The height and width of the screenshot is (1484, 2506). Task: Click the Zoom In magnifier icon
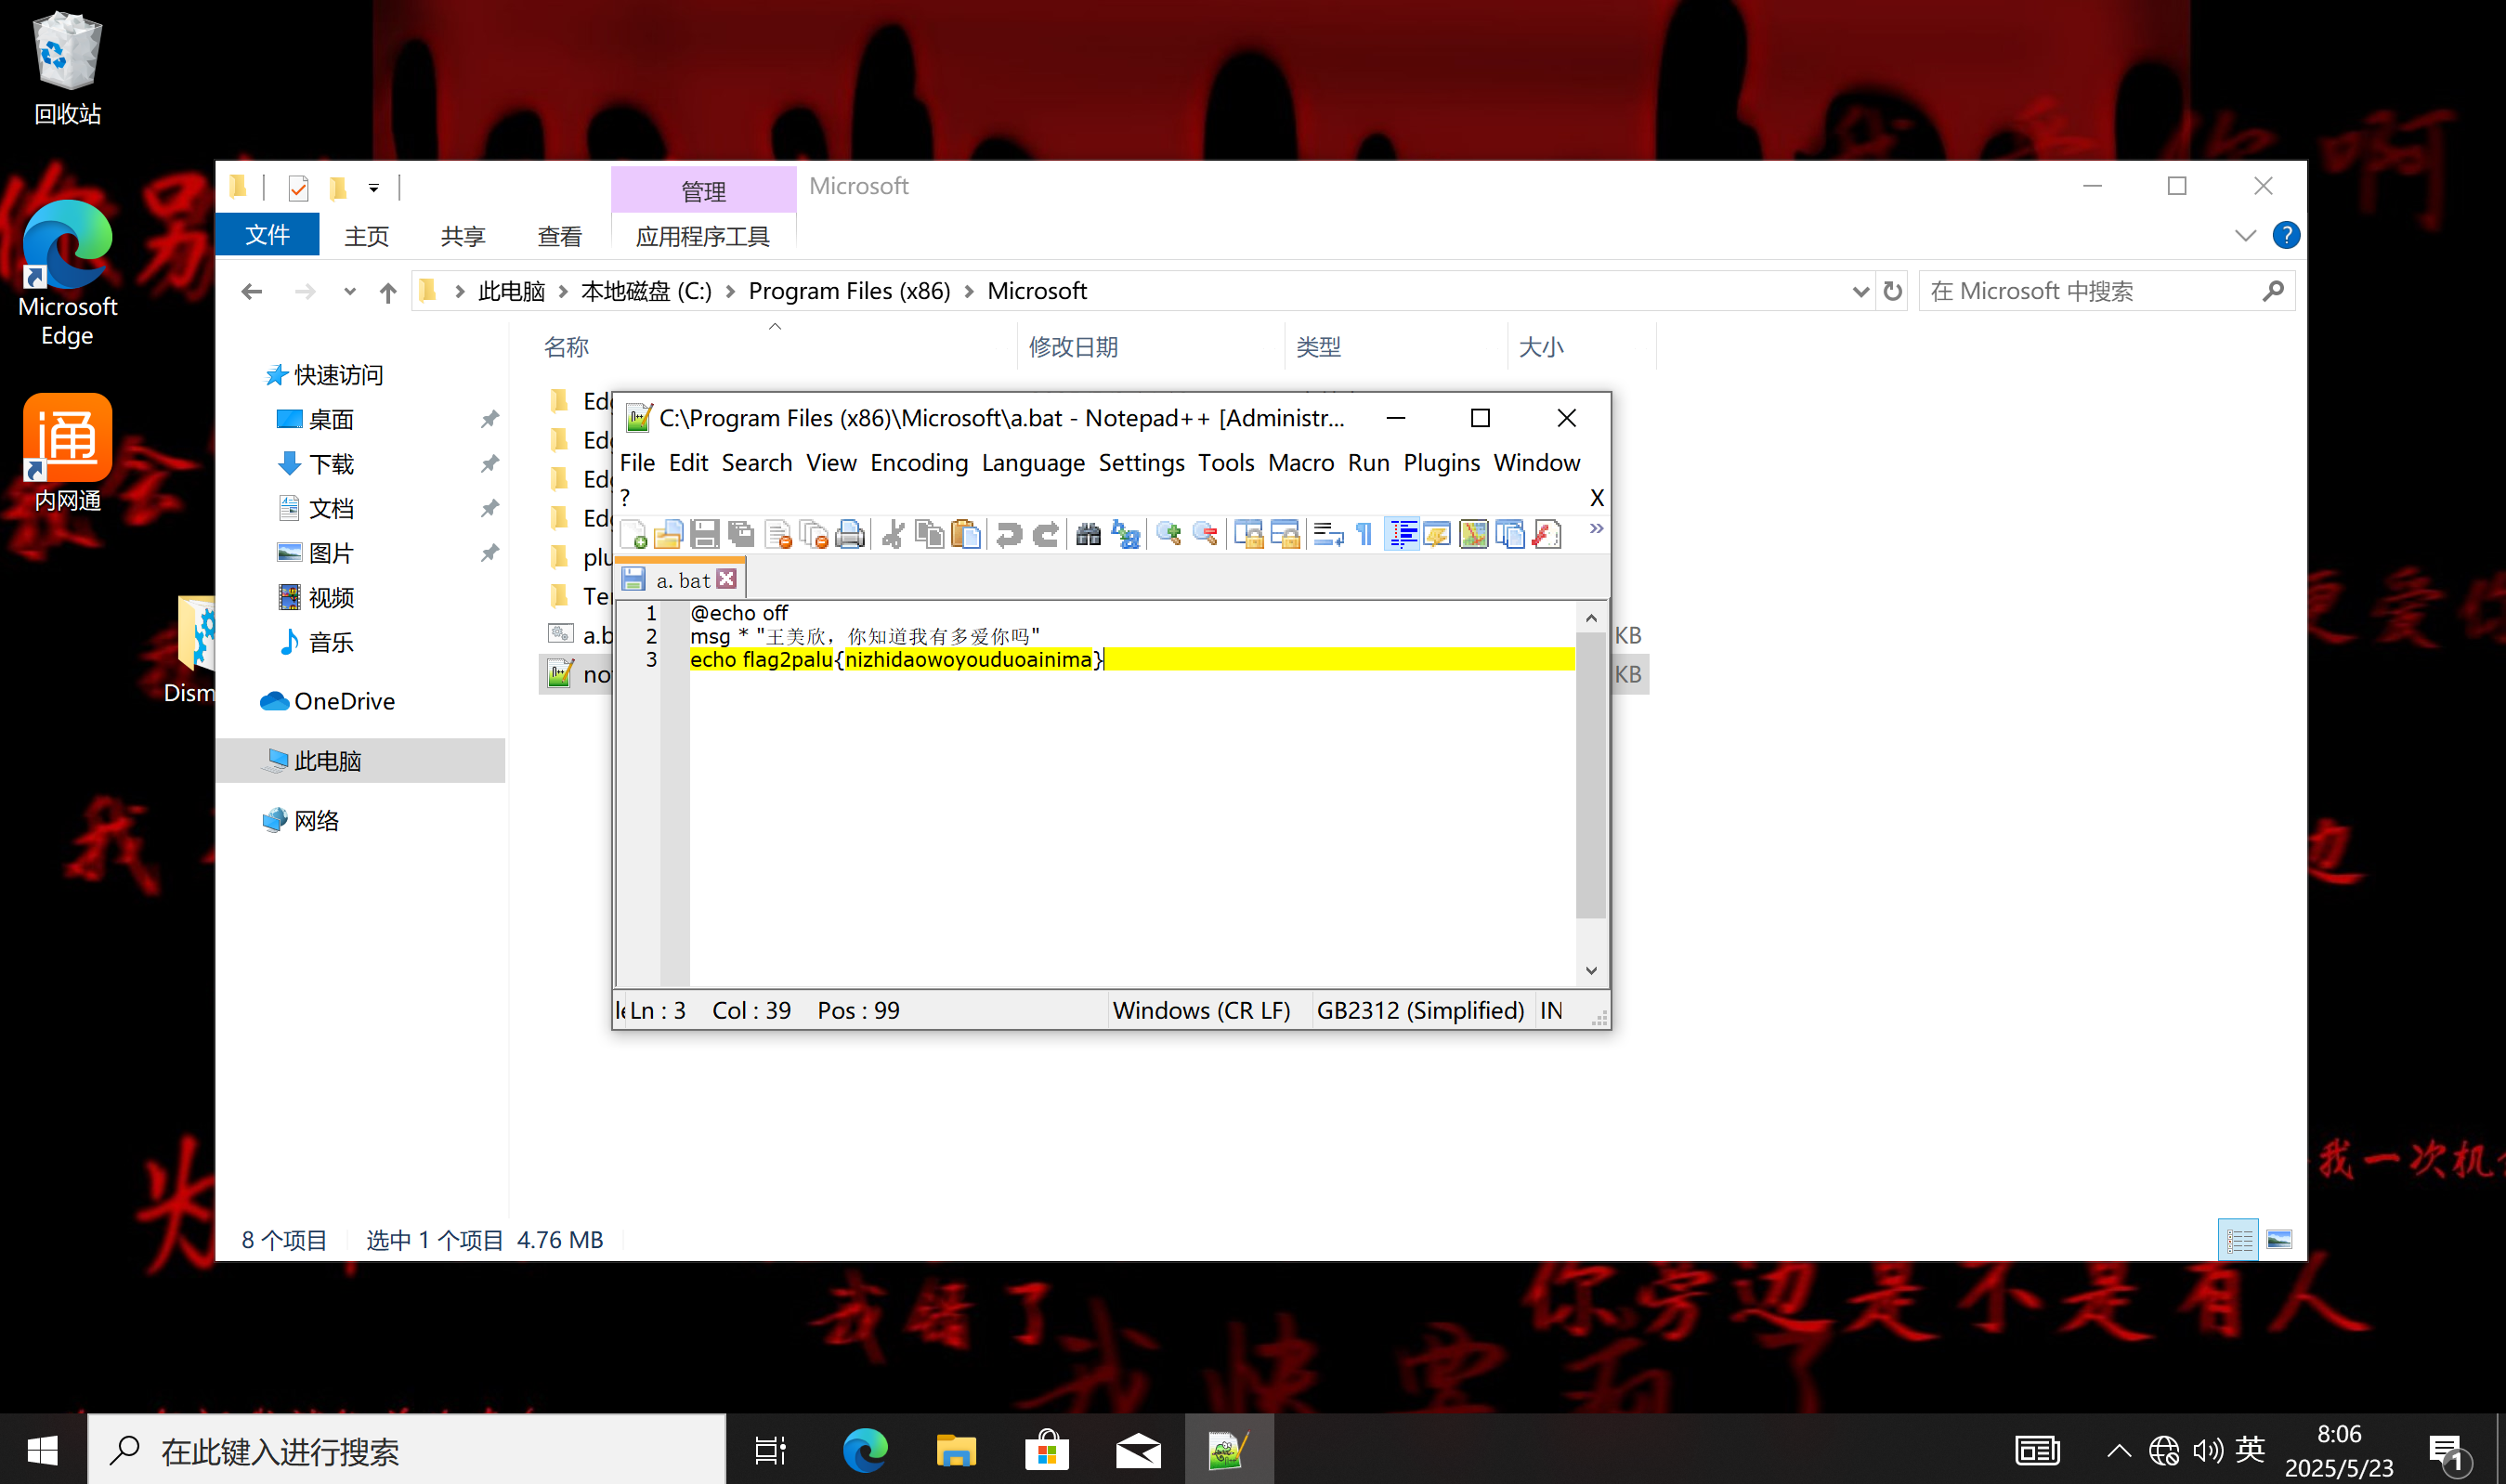pyautogui.click(x=1168, y=534)
